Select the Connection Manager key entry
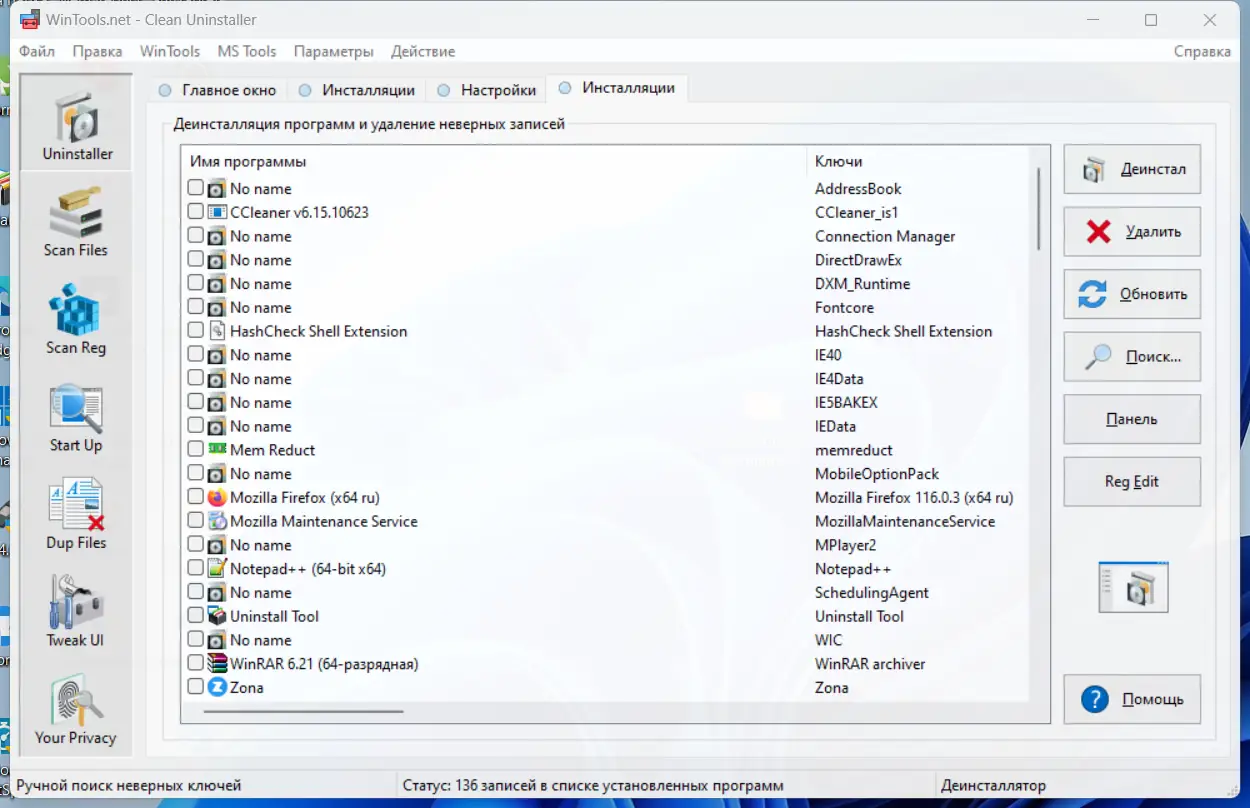 coord(885,237)
